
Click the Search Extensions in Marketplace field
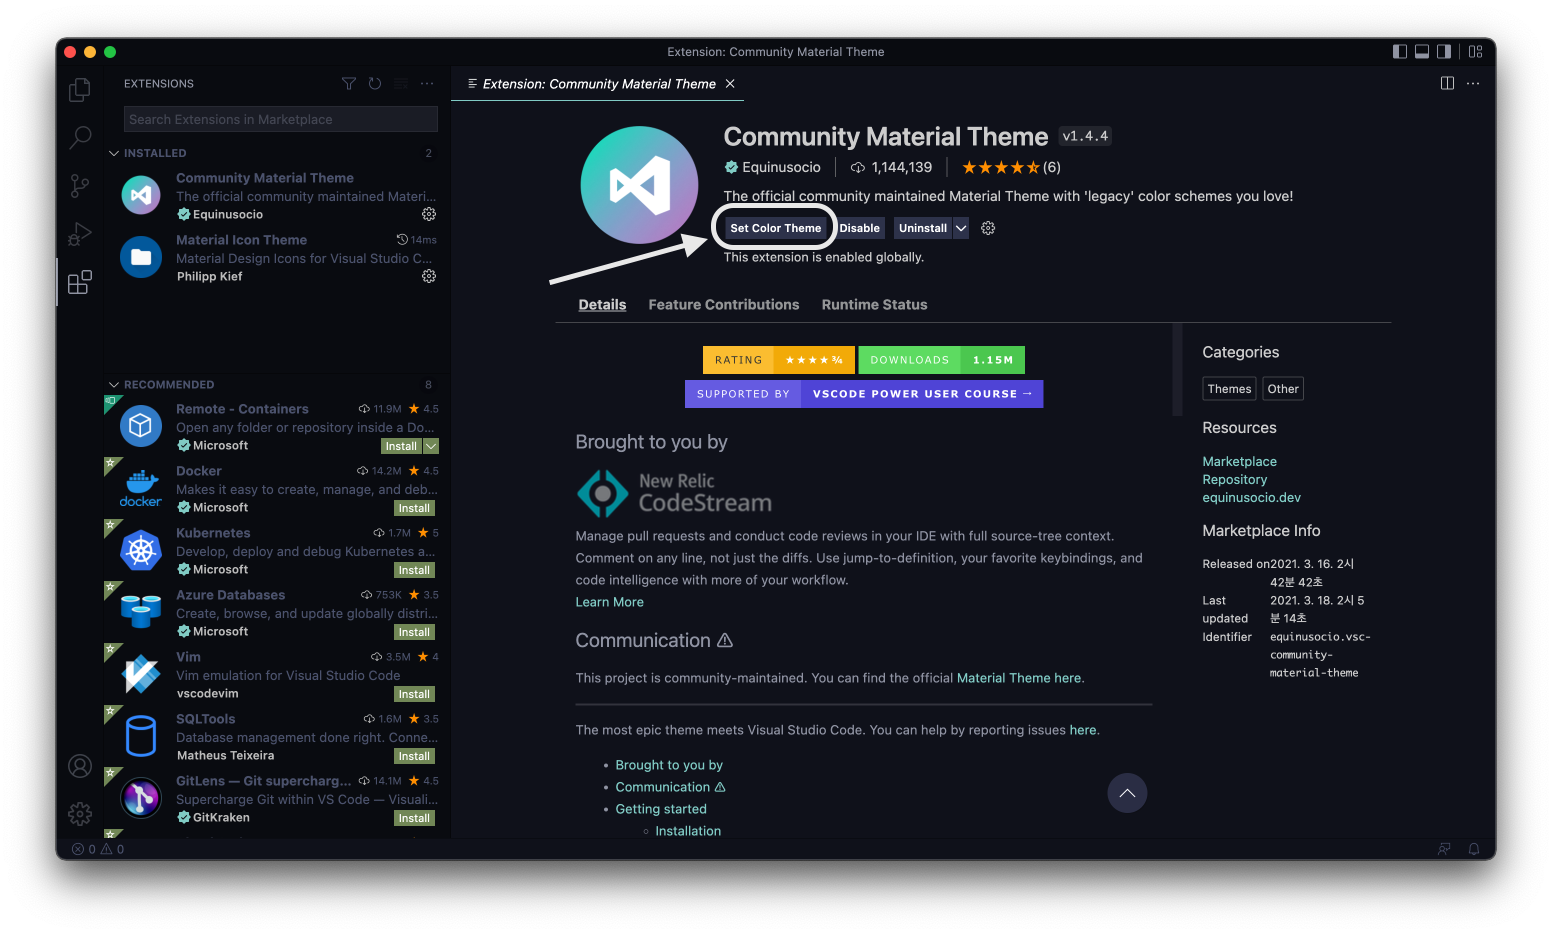(281, 119)
